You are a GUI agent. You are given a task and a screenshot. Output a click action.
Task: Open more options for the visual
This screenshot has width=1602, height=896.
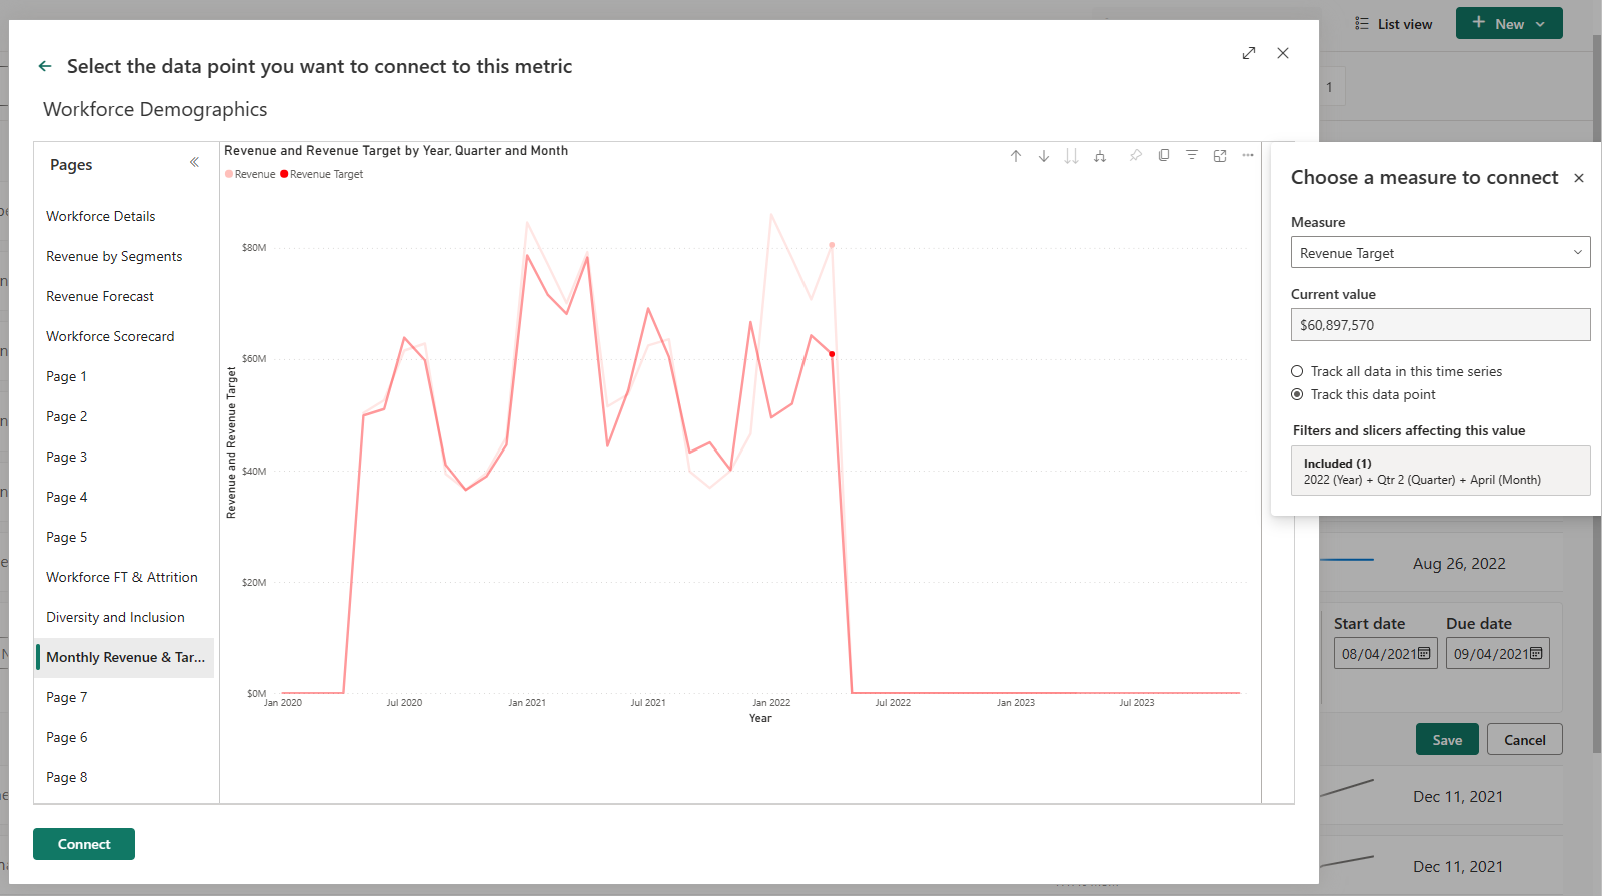[x=1247, y=156]
